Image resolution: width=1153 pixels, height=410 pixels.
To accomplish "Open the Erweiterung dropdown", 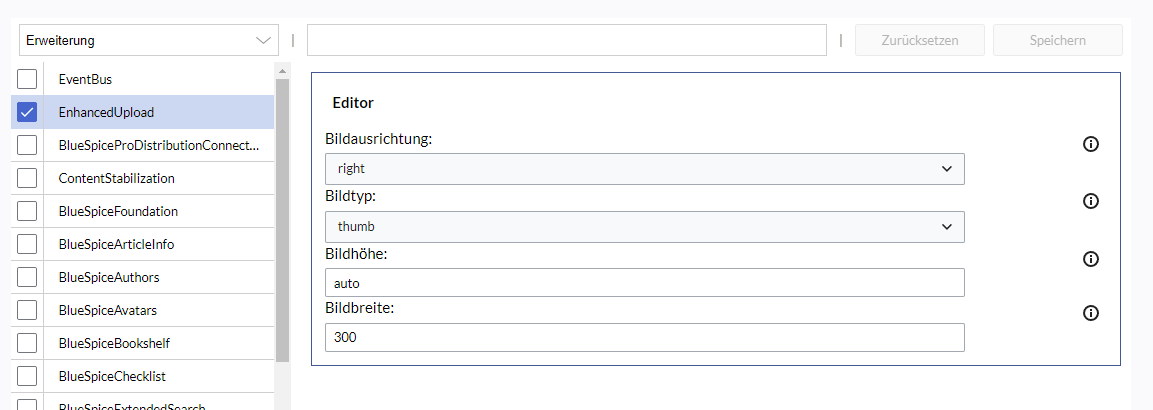I will click(x=149, y=40).
